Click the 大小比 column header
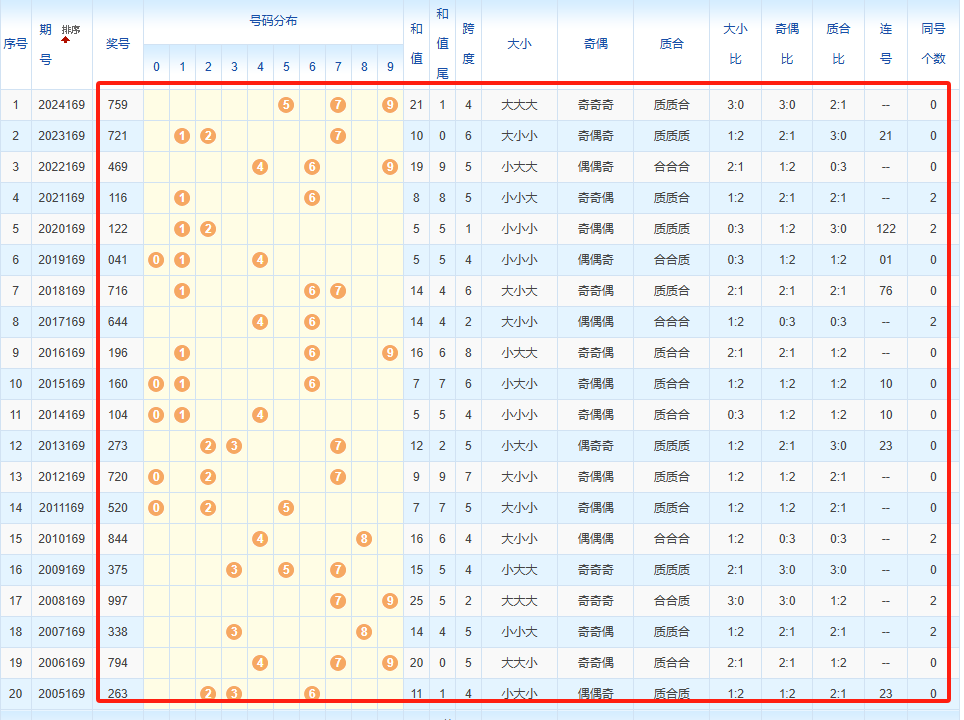The image size is (964, 720). point(735,44)
